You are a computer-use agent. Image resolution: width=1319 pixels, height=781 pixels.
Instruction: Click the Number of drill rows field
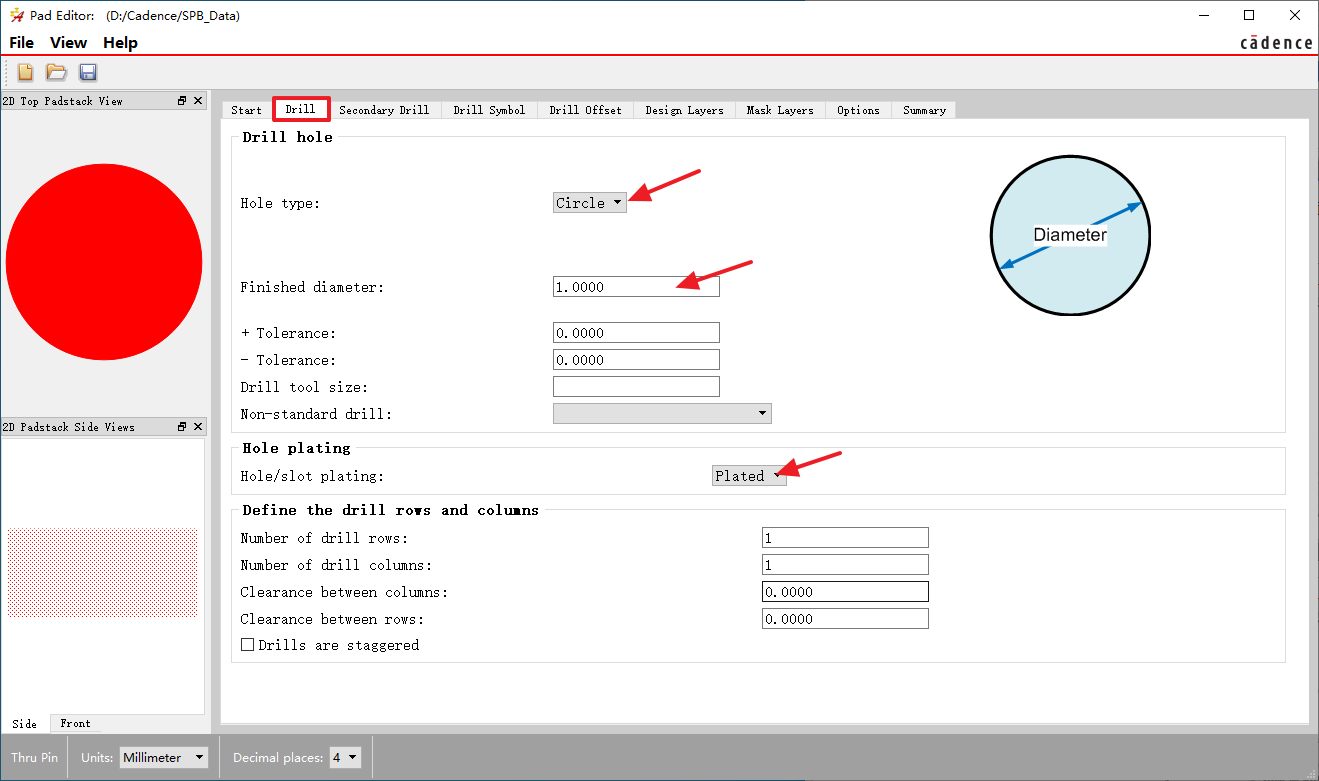click(x=845, y=538)
